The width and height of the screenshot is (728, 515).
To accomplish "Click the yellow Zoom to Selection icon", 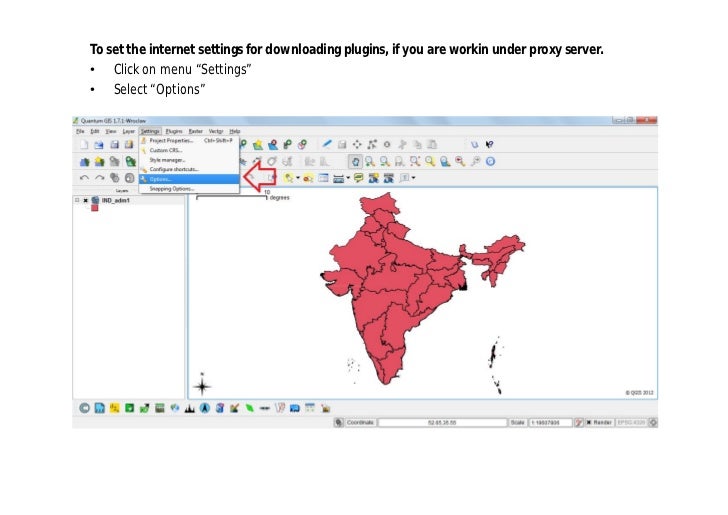I will [x=430, y=161].
